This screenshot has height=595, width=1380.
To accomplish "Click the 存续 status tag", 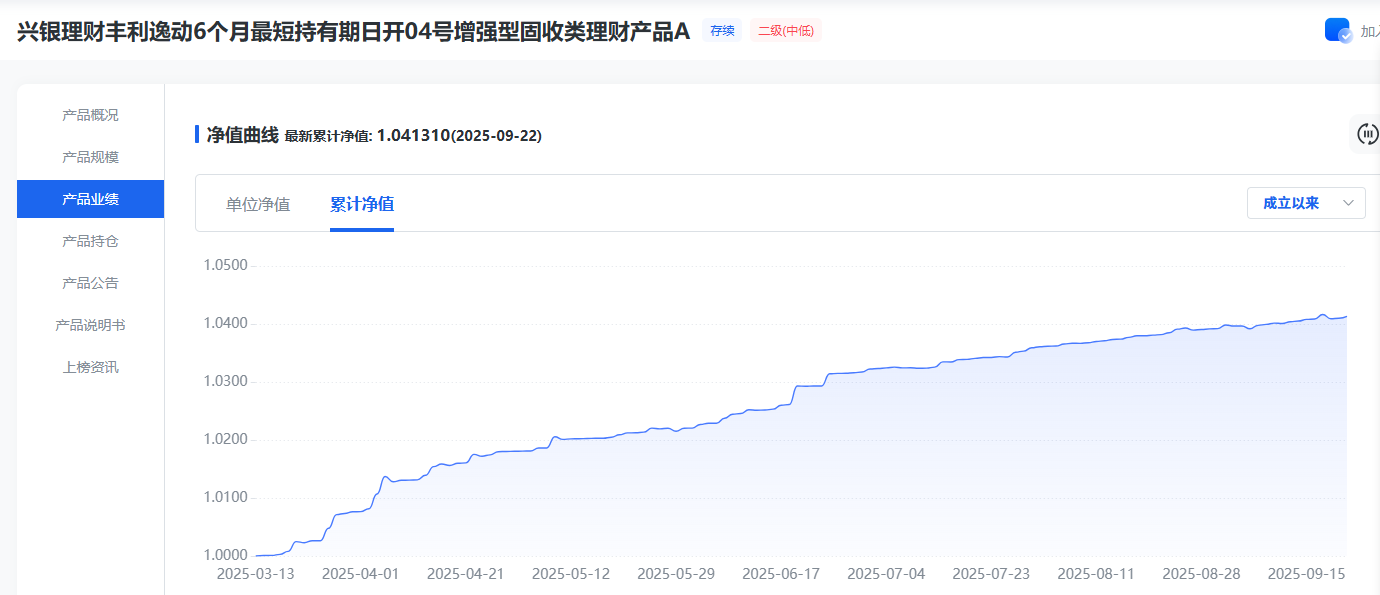I will coord(722,31).
